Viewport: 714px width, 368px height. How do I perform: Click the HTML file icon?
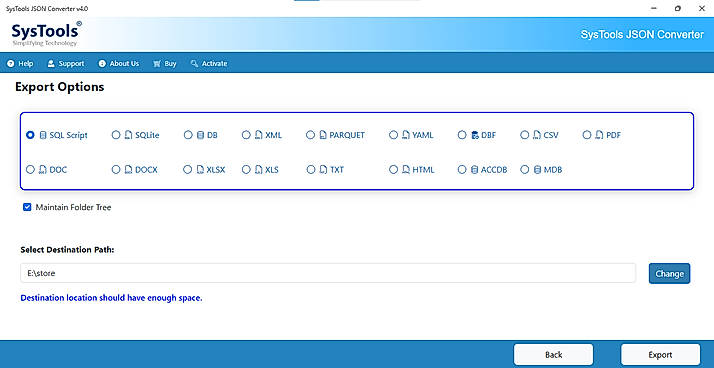(406, 170)
